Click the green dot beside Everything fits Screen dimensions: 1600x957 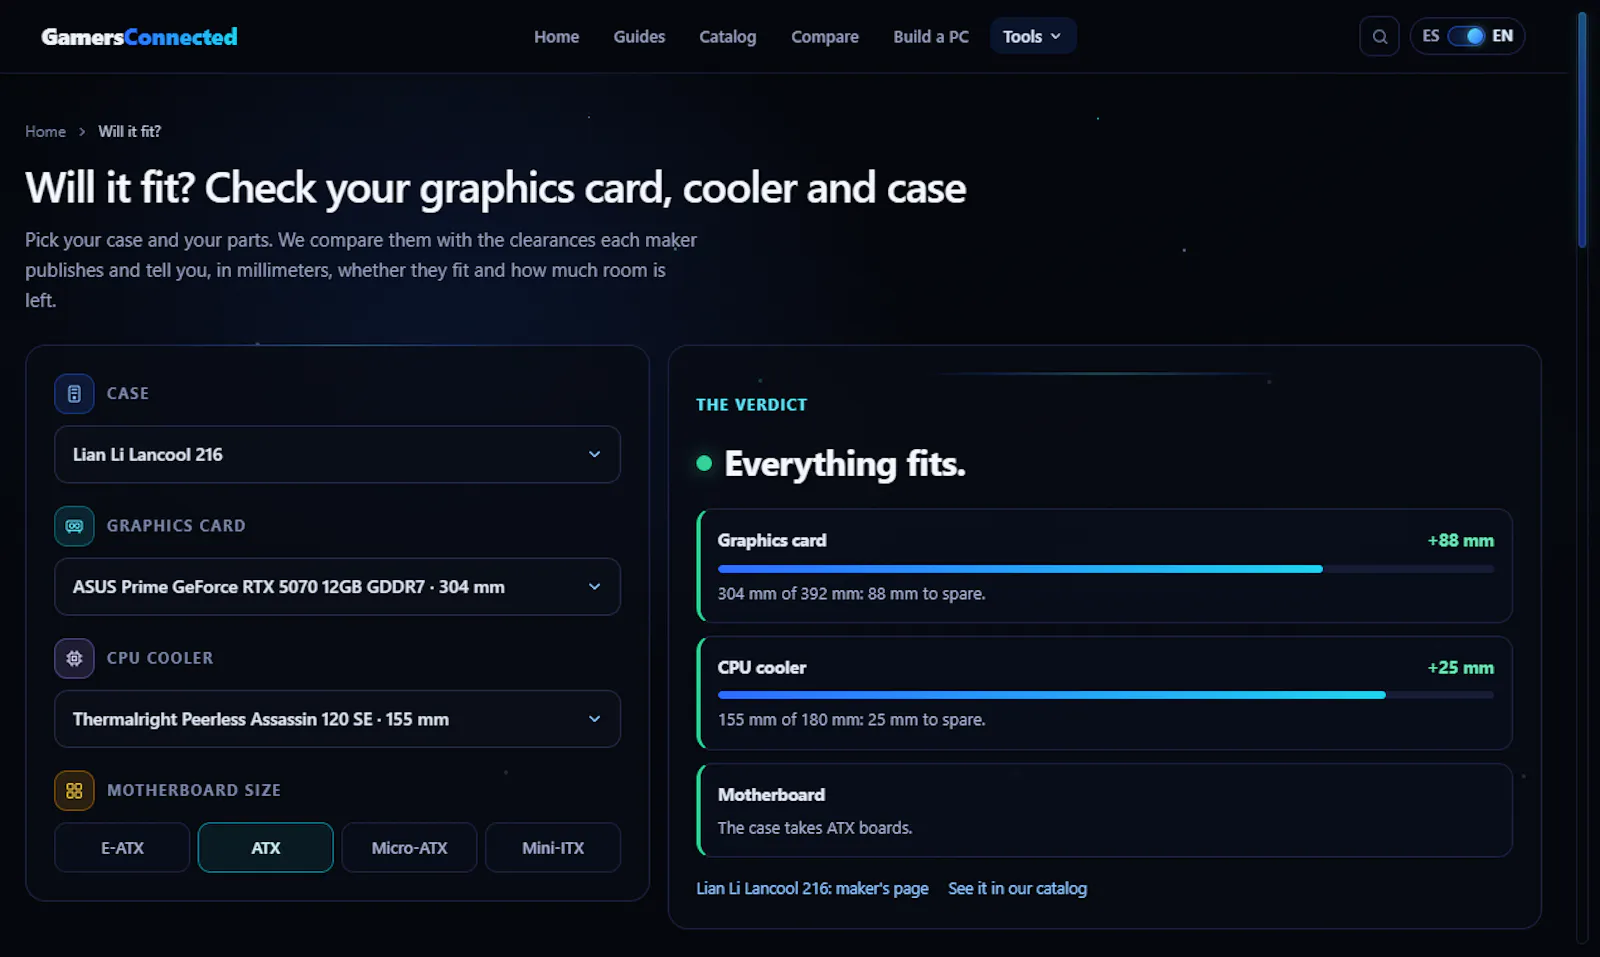point(704,463)
